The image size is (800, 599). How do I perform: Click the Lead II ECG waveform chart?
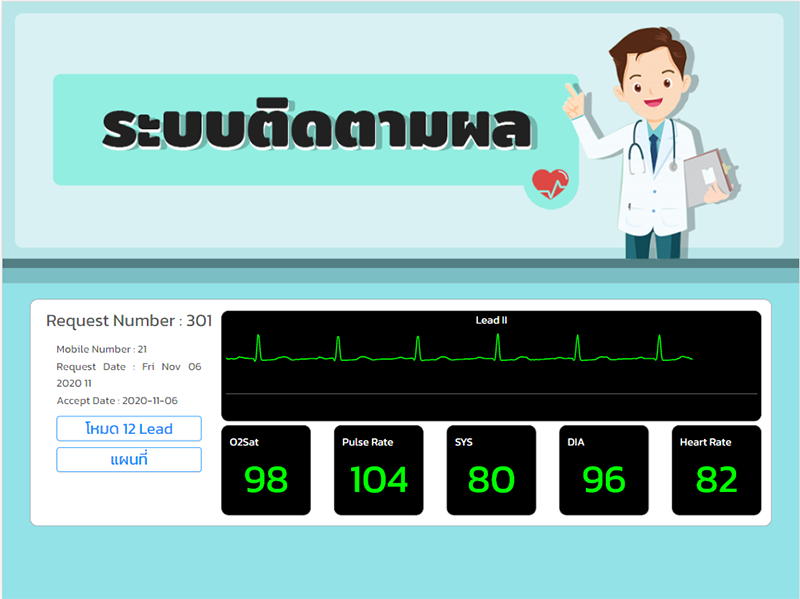[x=491, y=366]
